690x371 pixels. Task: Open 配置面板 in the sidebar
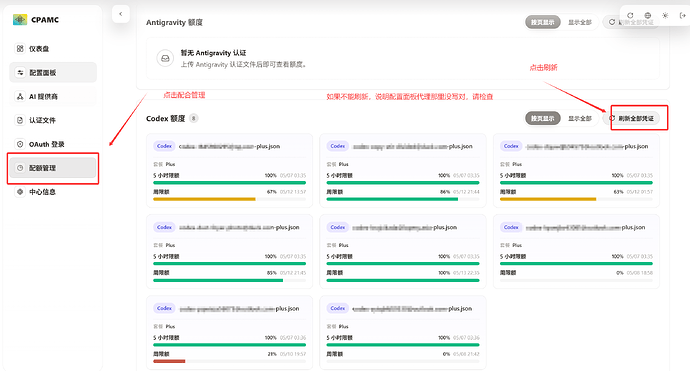coord(53,73)
